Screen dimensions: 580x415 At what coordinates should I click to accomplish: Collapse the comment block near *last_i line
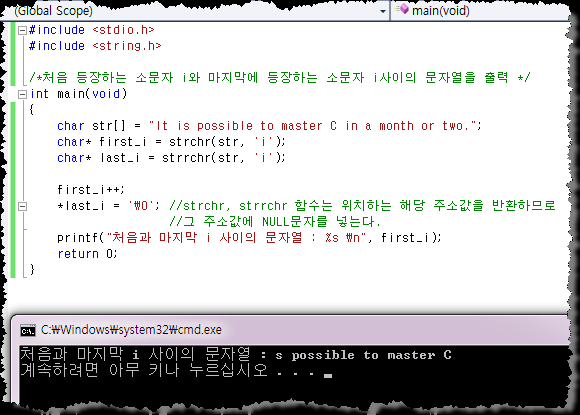(23, 206)
